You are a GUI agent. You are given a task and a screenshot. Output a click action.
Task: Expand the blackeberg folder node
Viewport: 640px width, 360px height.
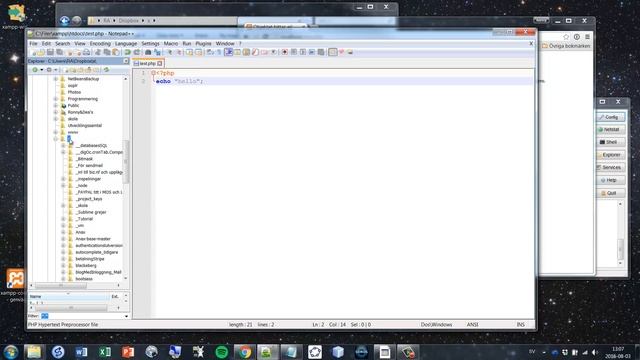point(63,265)
